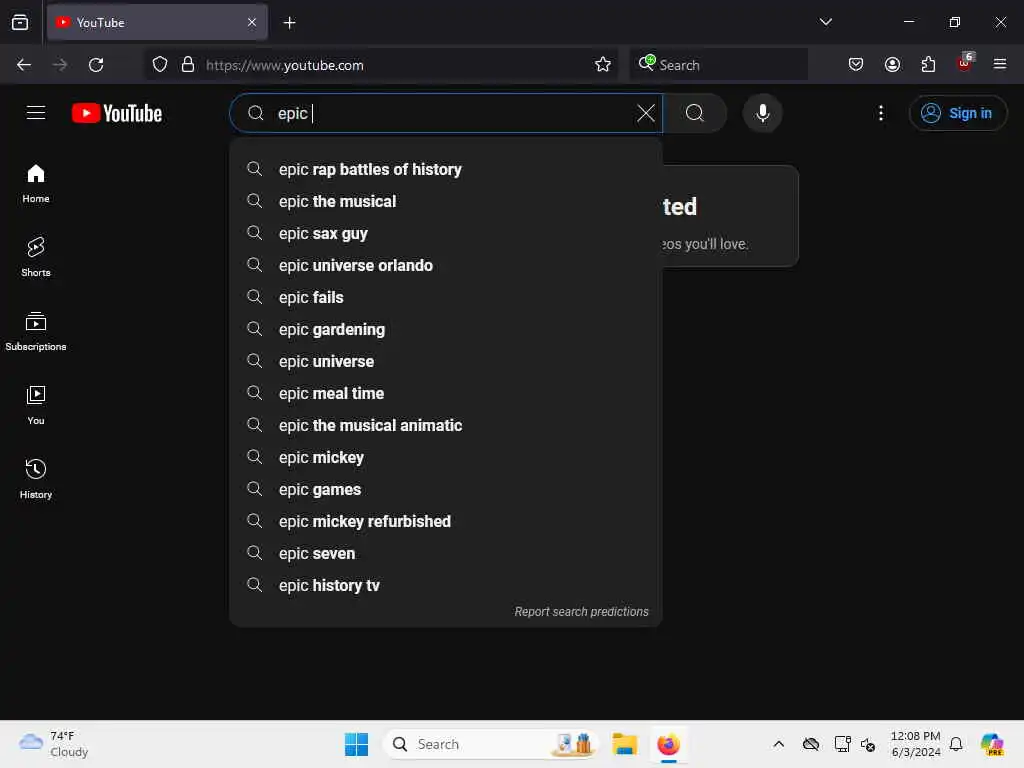The image size is (1024, 768).
Task: Clear the search box with the X icon
Action: 645,113
